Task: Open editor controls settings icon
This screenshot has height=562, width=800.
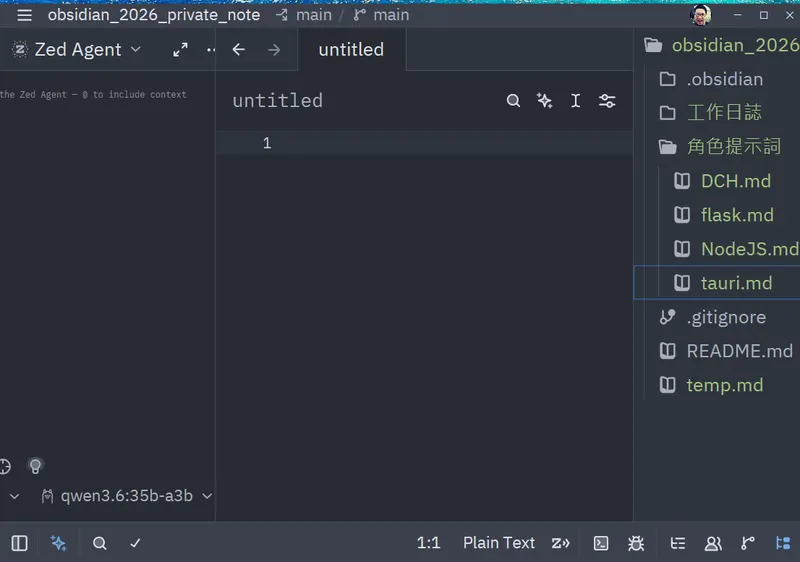Action: [x=607, y=100]
